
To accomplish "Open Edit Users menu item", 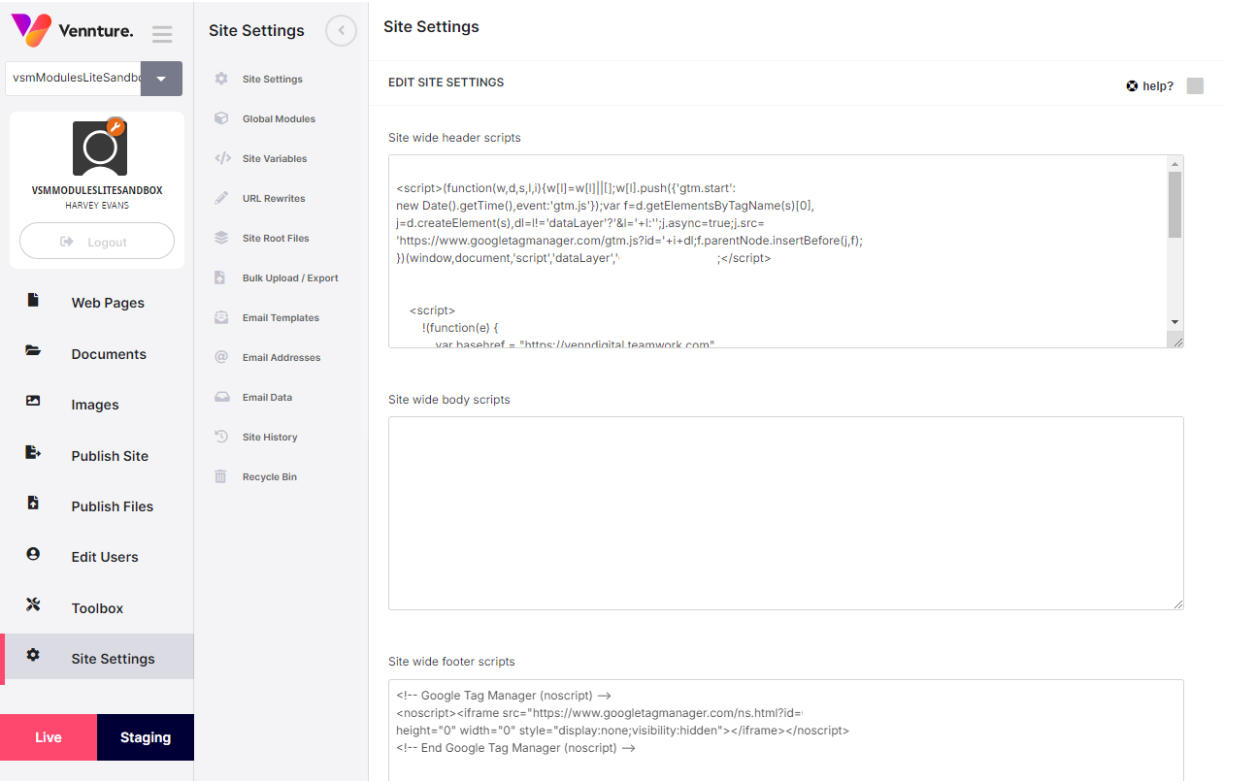I will point(105,557).
